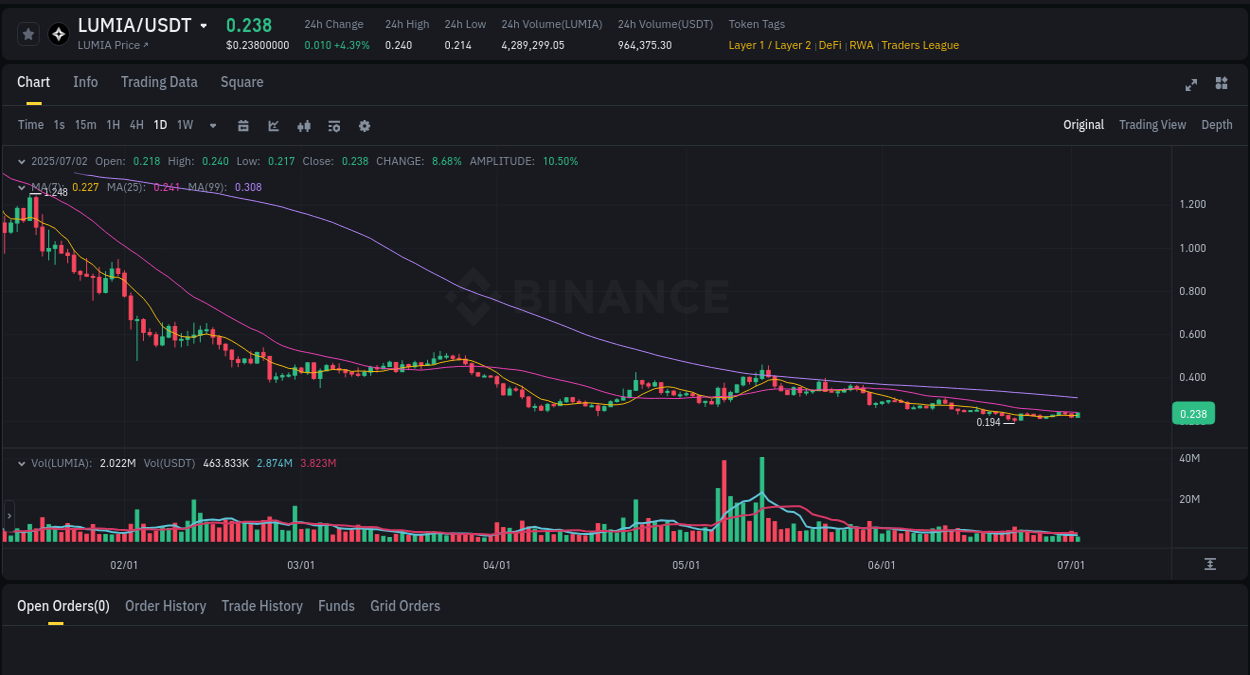The height and width of the screenshot is (675, 1250).
Task: Open the technical indicators panel
Action: coord(273,126)
